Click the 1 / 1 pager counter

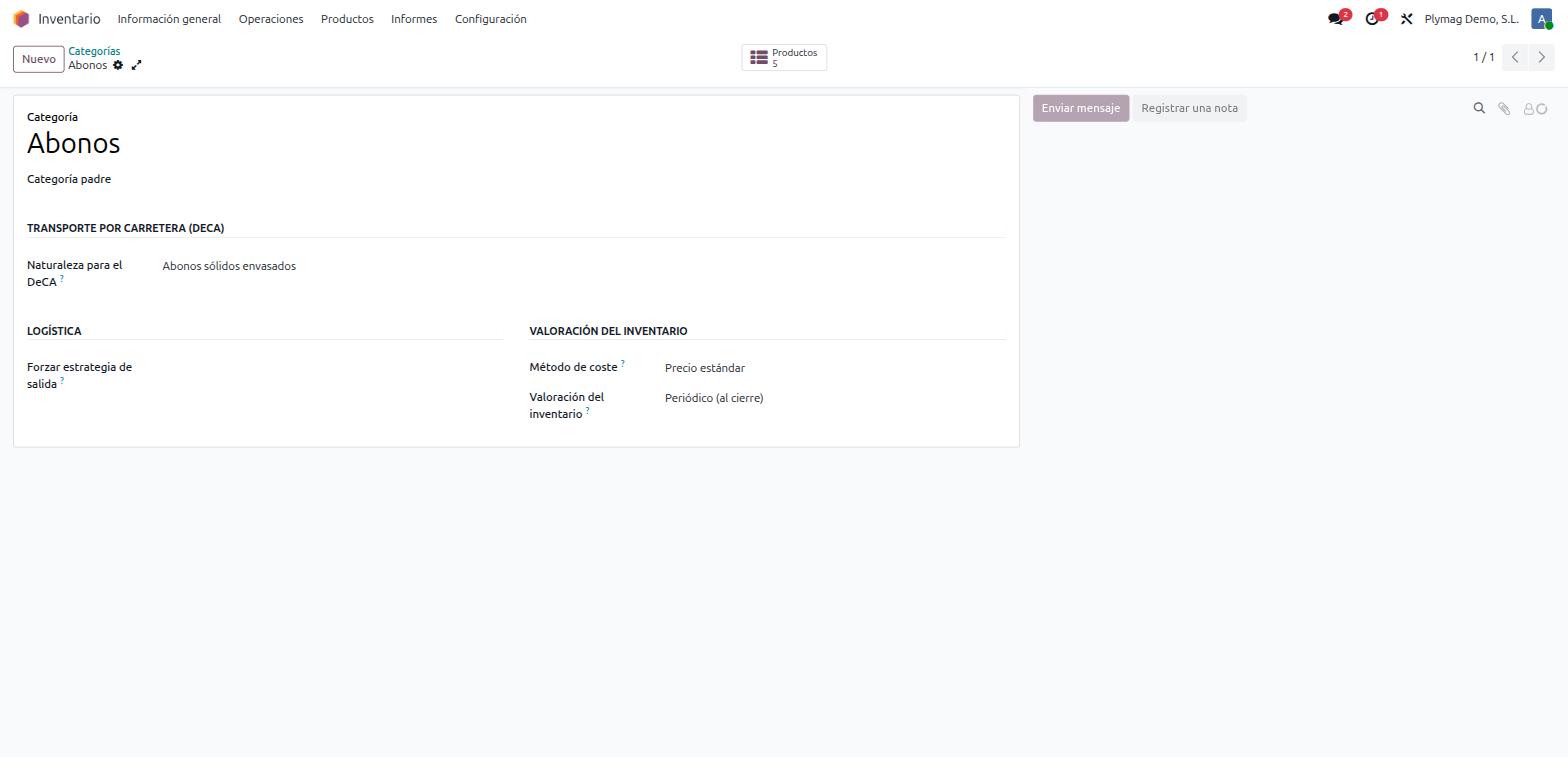(1483, 57)
